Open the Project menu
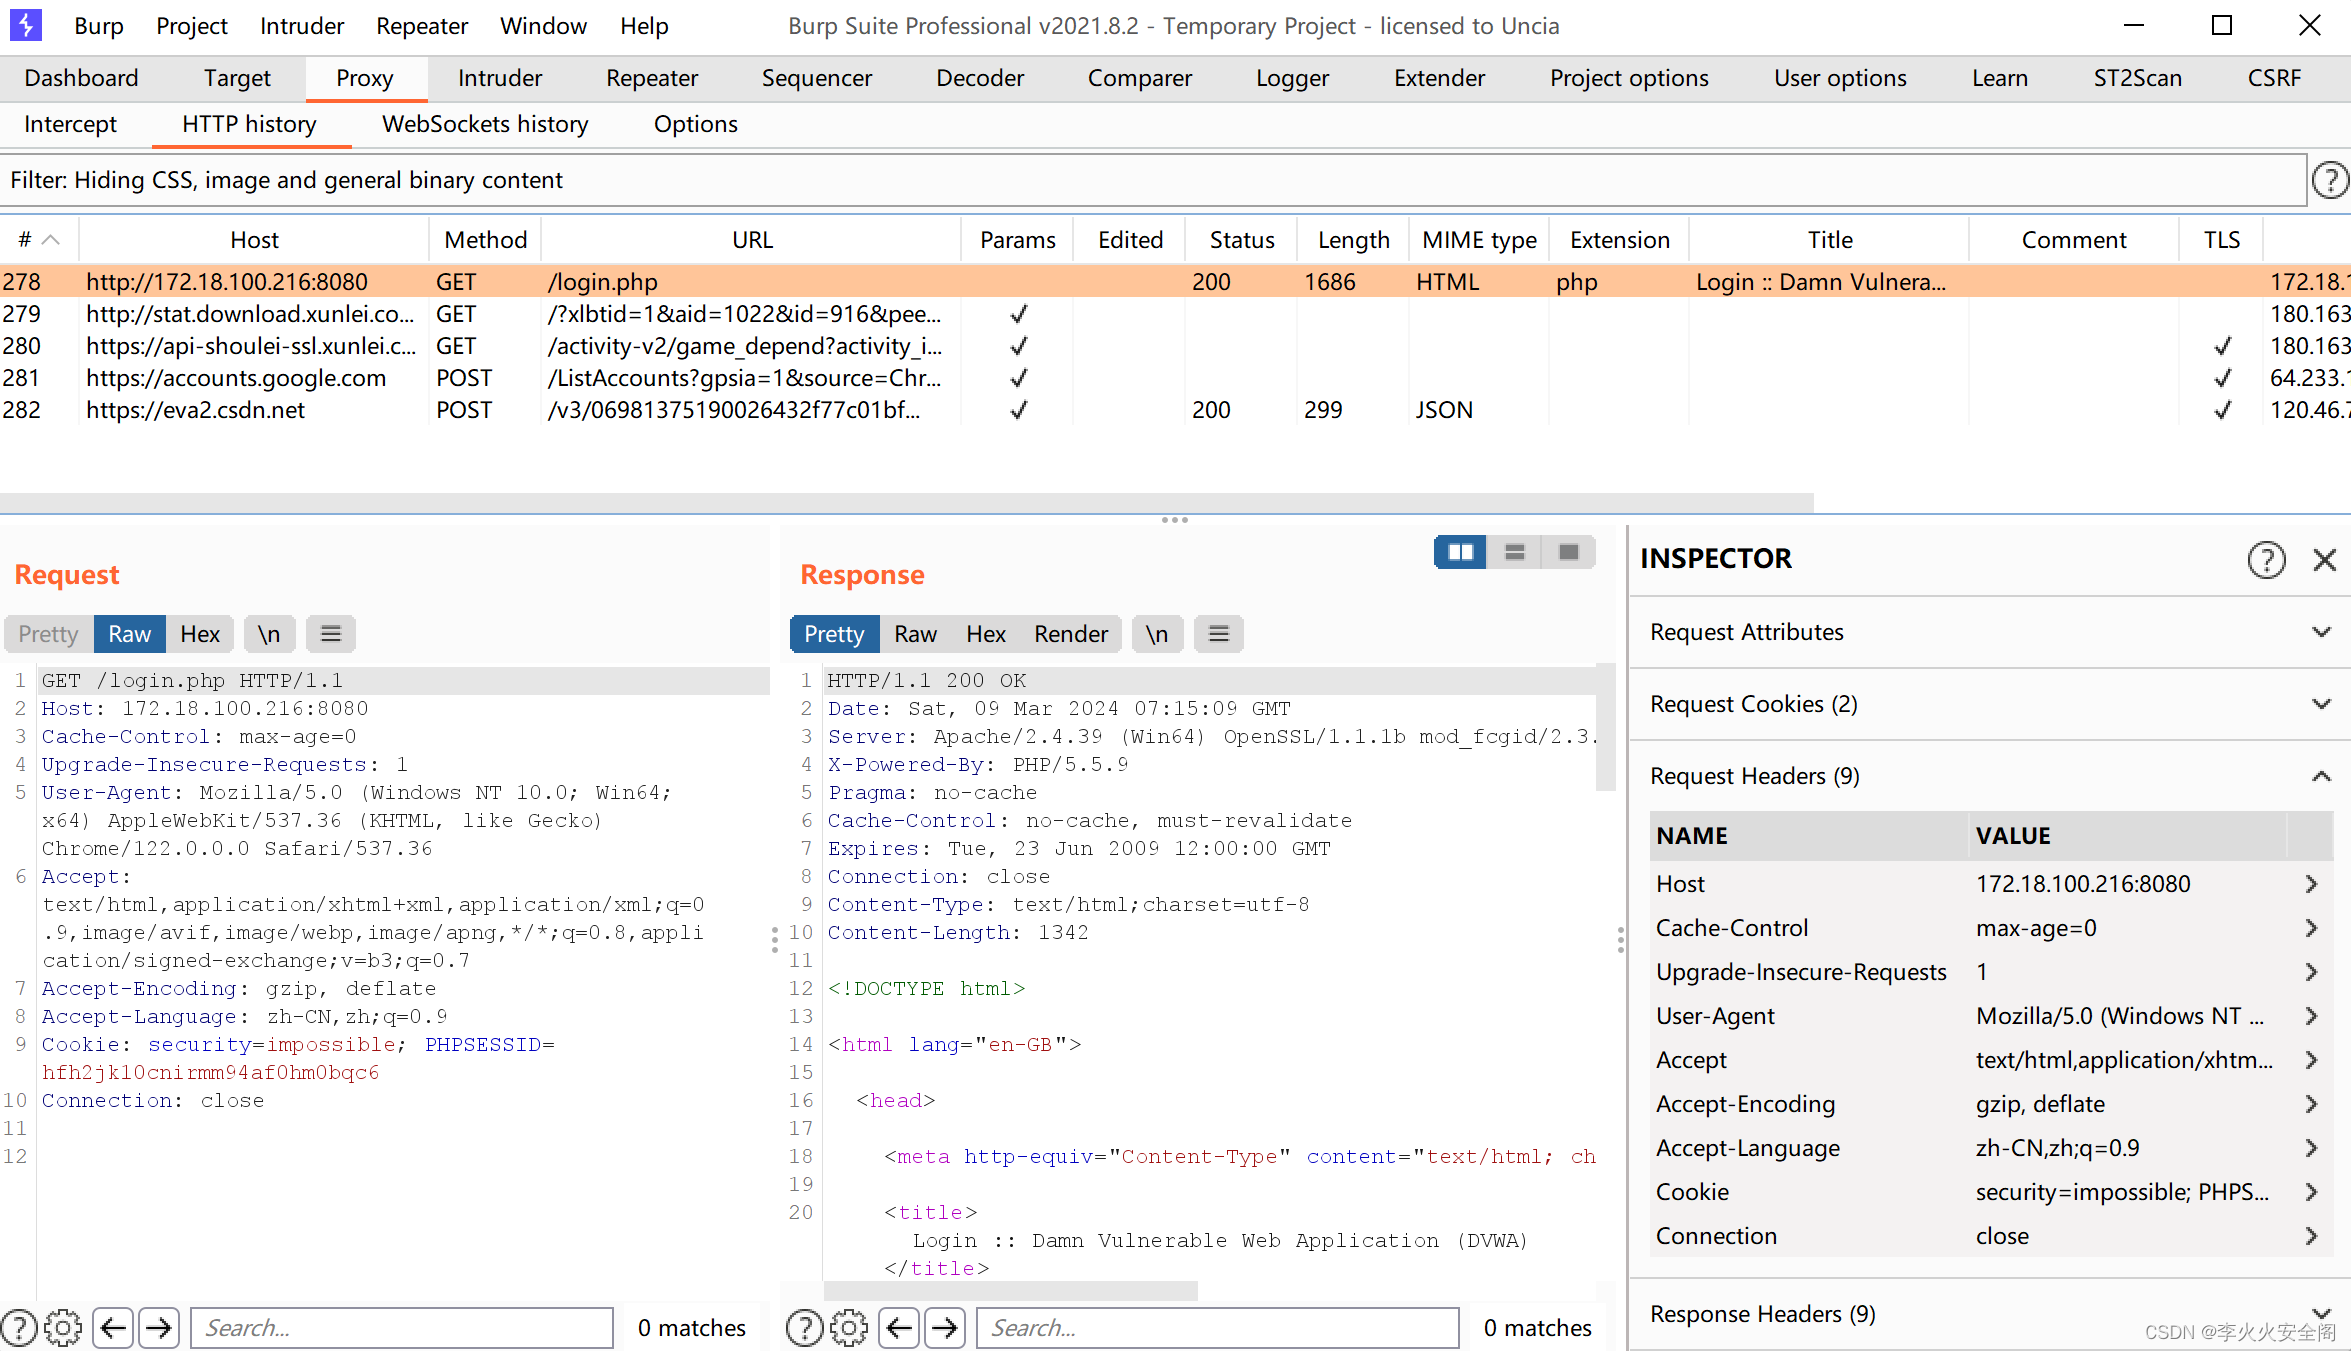2351x1351 pixels. tap(191, 26)
